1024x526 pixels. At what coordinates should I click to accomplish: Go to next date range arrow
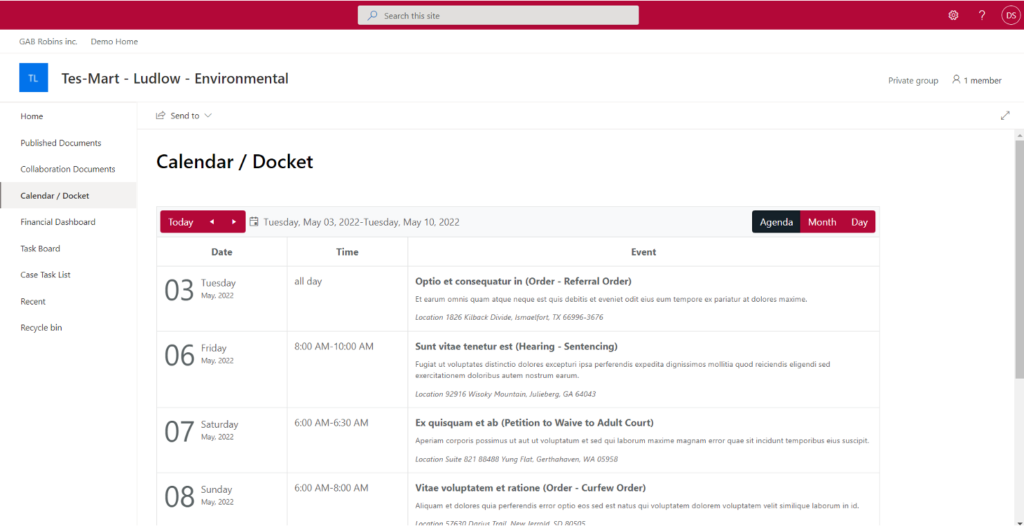(234, 222)
